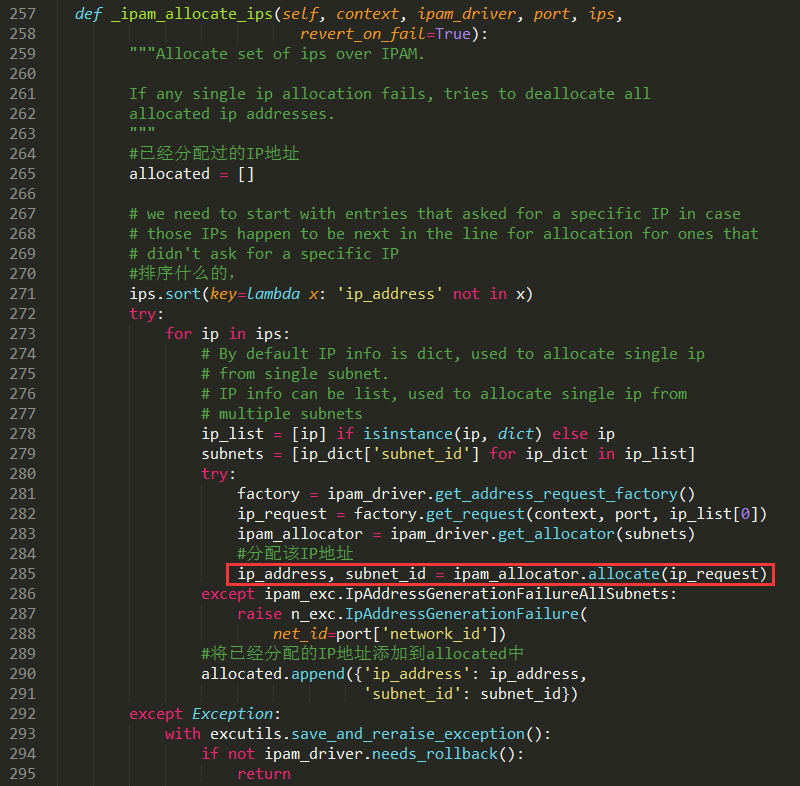This screenshot has width=800, height=786.
Task: Click 'needs_rollback' on line 294
Action: pyautogui.click(x=434, y=754)
